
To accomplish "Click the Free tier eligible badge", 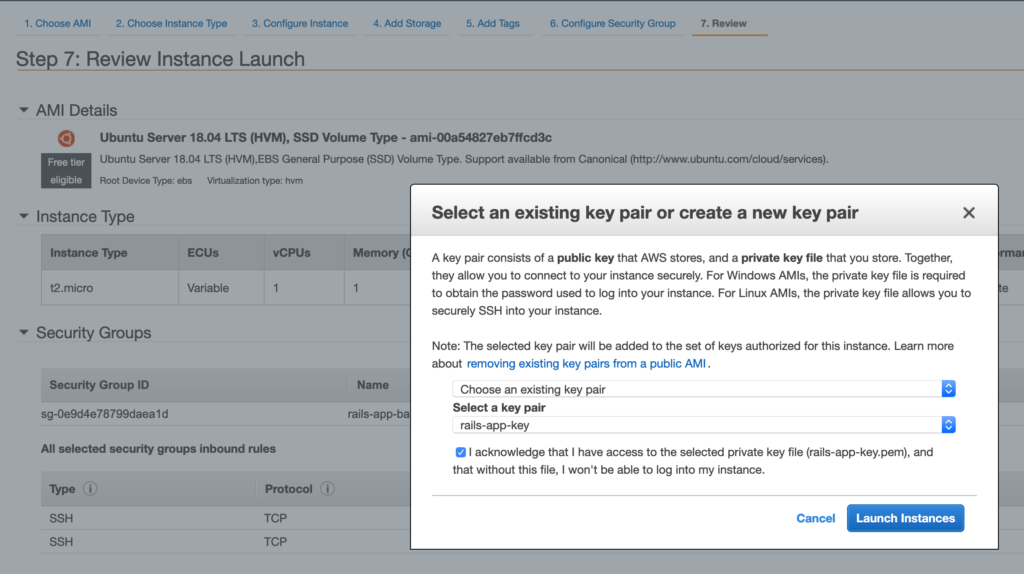I will [x=66, y=171].
